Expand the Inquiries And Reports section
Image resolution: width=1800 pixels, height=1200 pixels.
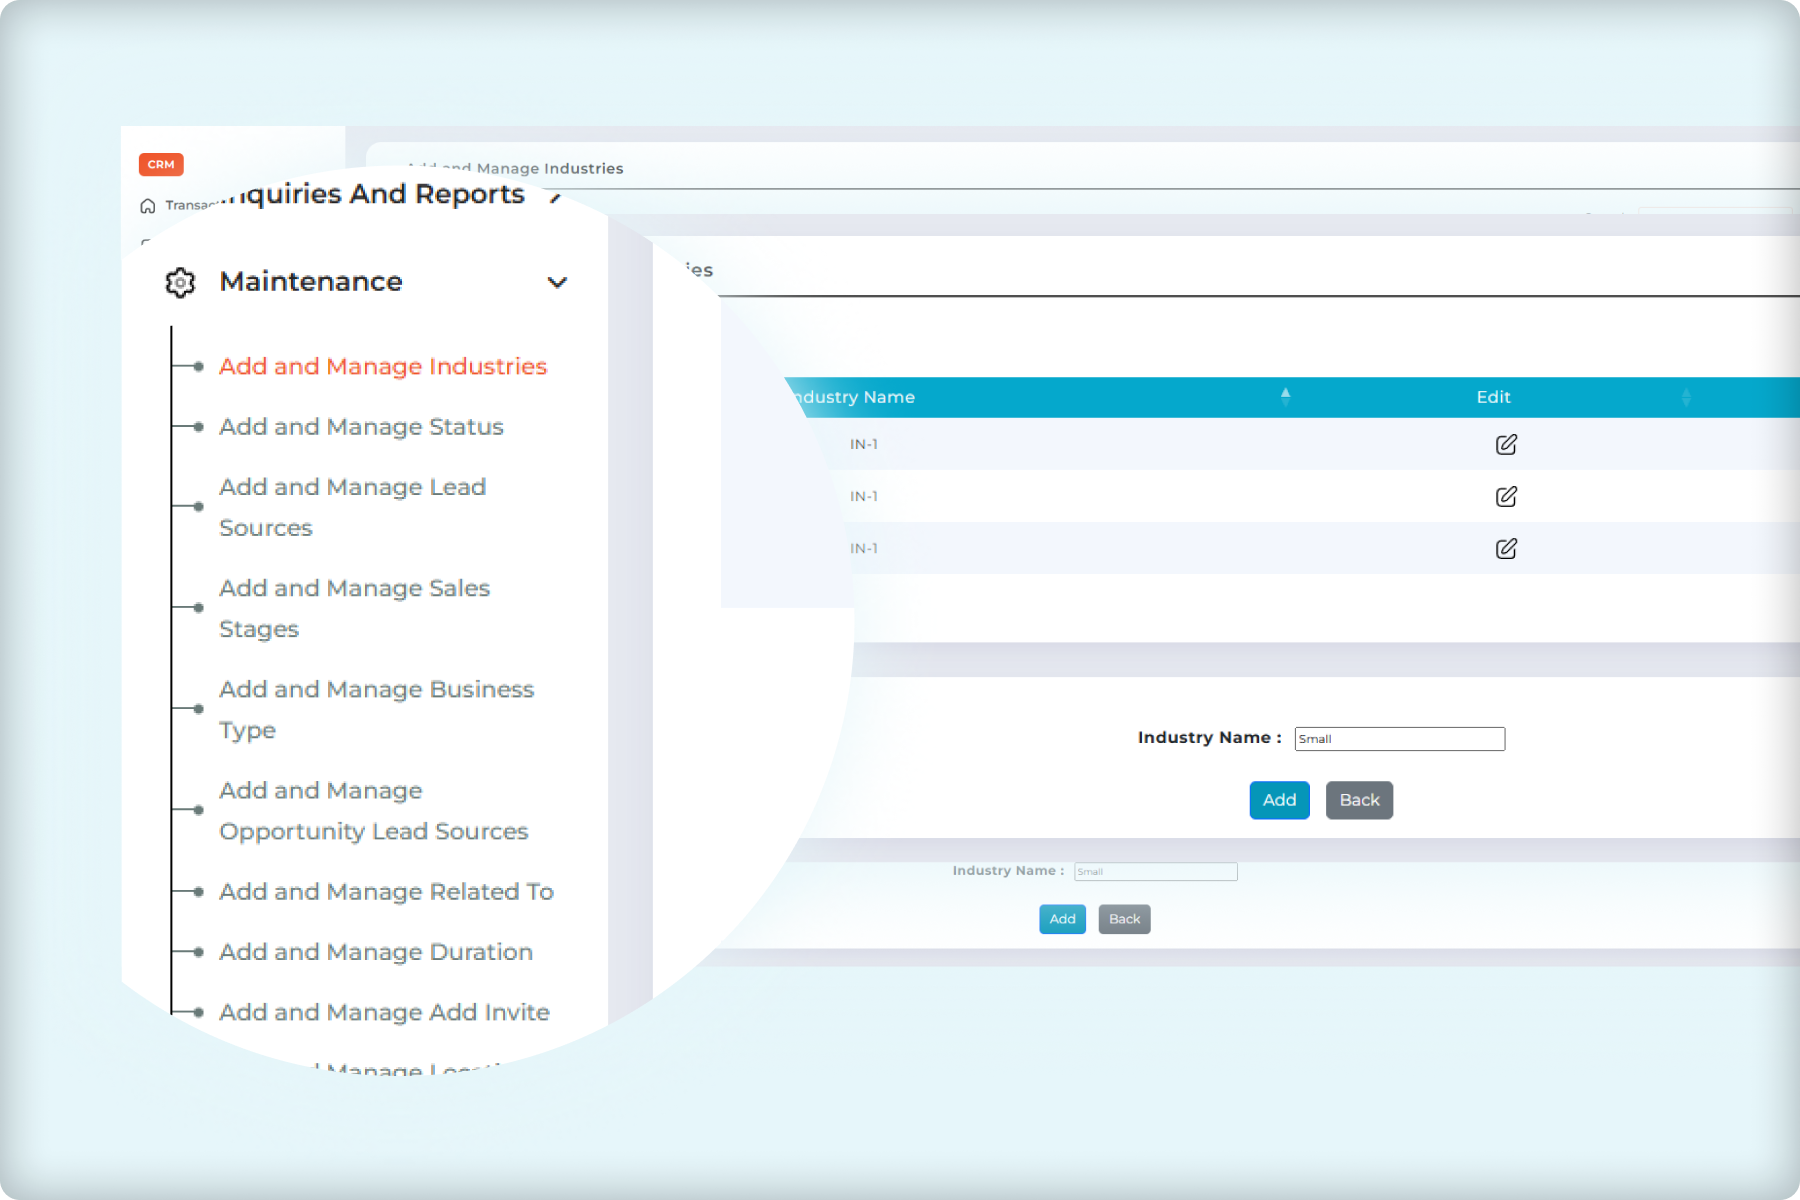[554, 198]
